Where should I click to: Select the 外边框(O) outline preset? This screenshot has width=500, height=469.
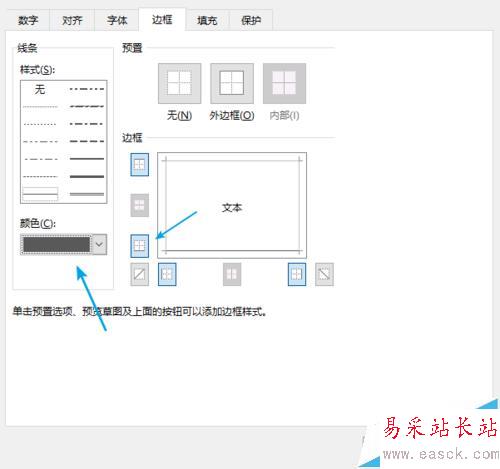pos(232,84)
